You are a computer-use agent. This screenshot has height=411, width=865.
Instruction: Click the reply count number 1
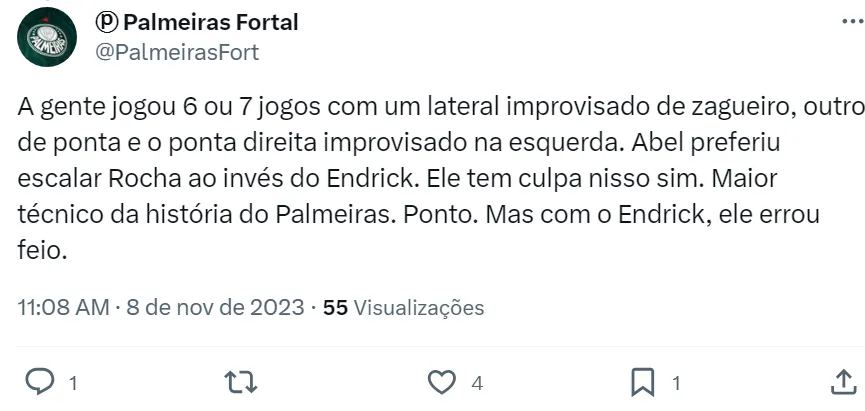click(71, 383)
